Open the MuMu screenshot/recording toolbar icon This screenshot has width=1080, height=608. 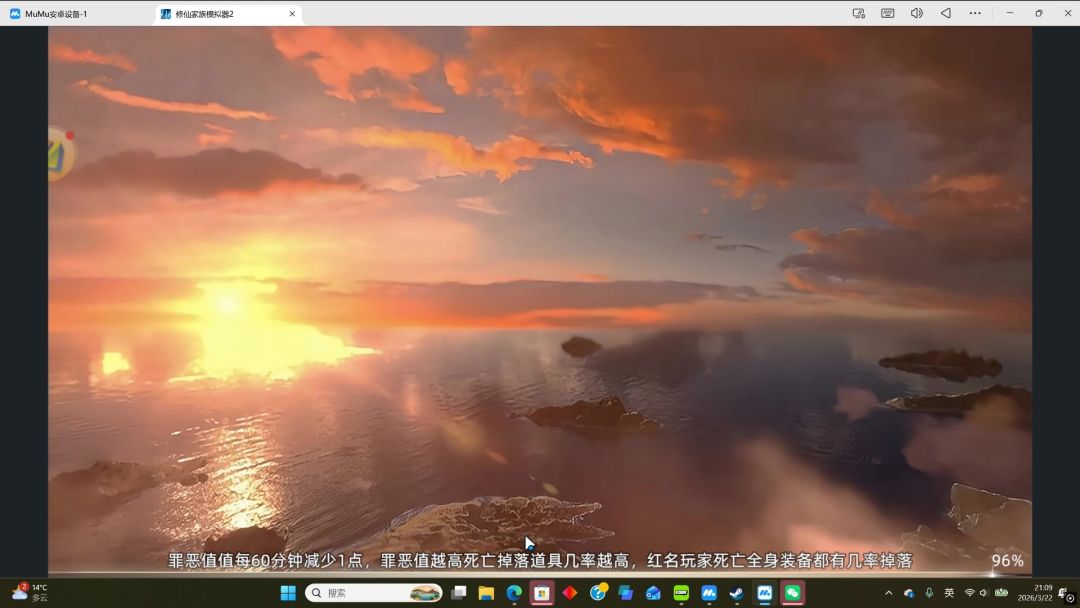coord(858,13)
